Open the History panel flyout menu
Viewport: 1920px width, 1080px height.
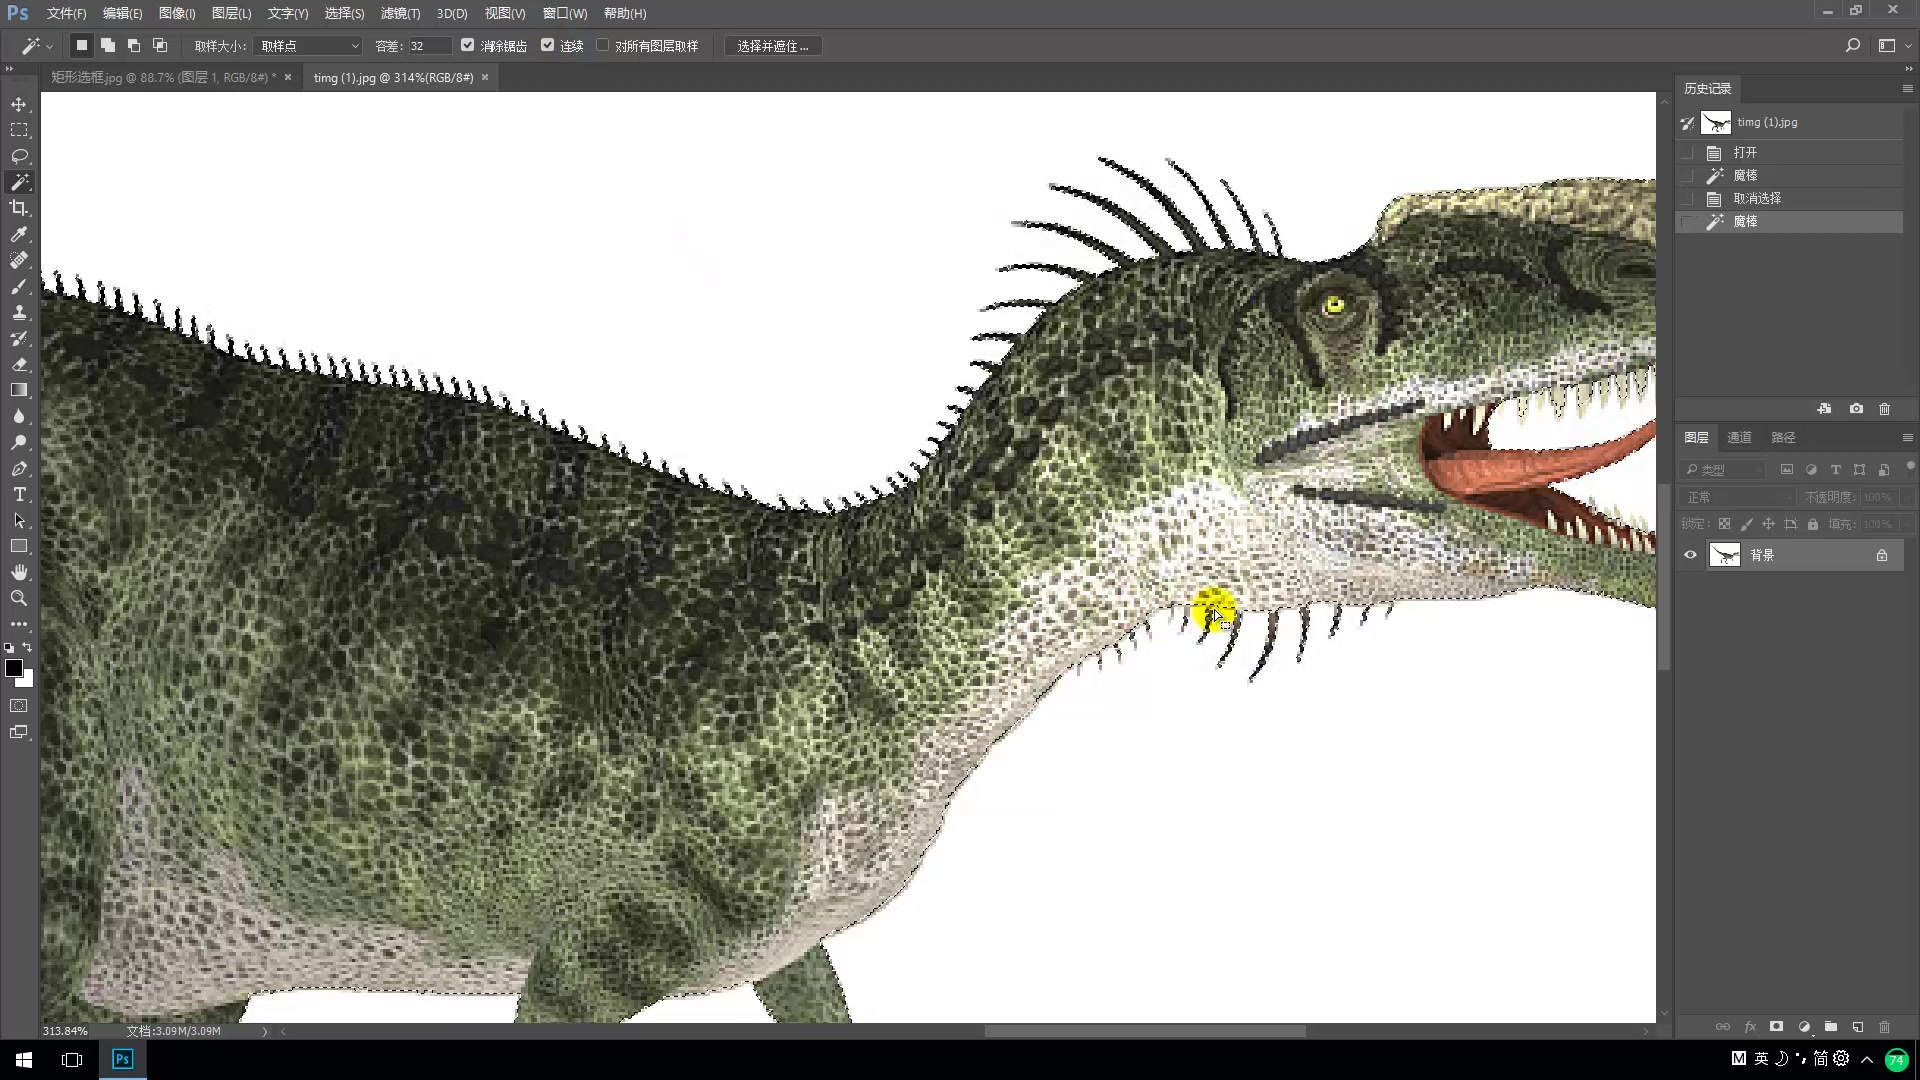[1907, 89]
